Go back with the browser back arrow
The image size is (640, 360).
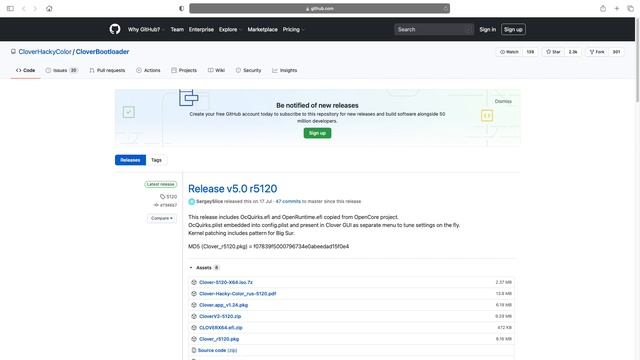[x=24, y=8]
